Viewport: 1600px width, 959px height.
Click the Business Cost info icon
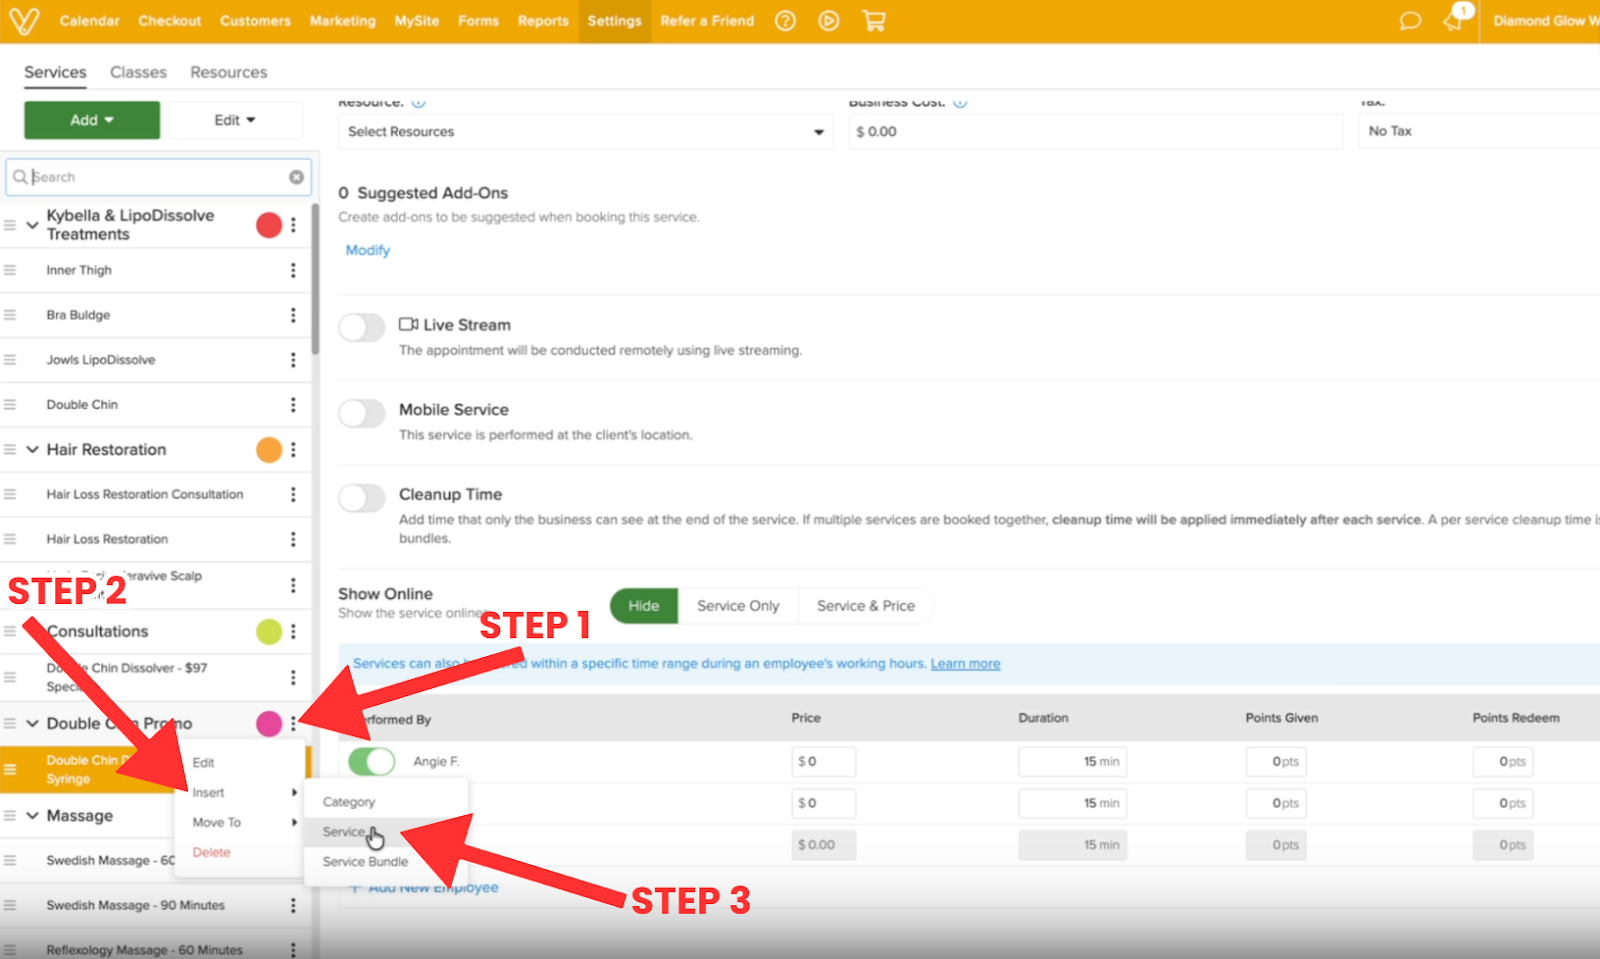tap(960, 102)
